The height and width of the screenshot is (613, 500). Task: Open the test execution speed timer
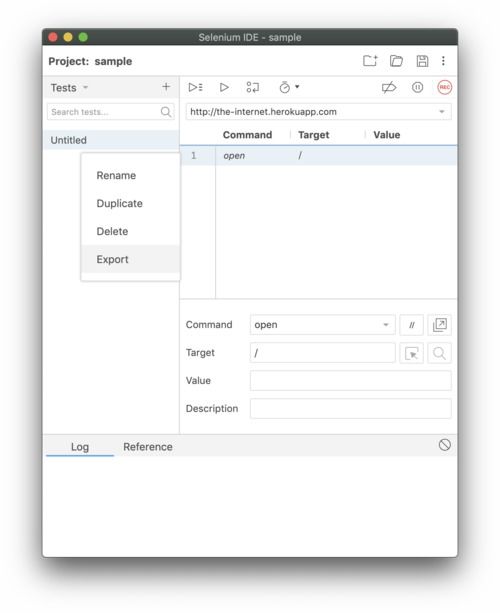[289, 87]
